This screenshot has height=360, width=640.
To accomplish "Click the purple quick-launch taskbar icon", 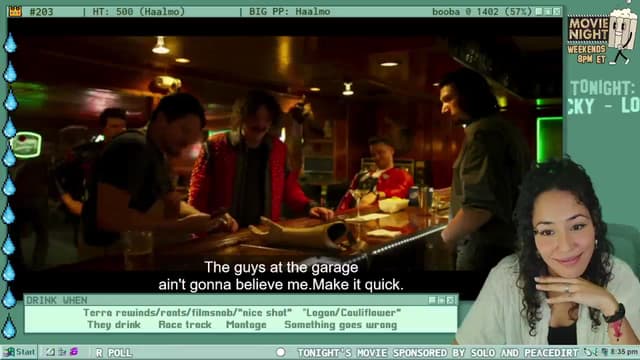I will 74,351.
